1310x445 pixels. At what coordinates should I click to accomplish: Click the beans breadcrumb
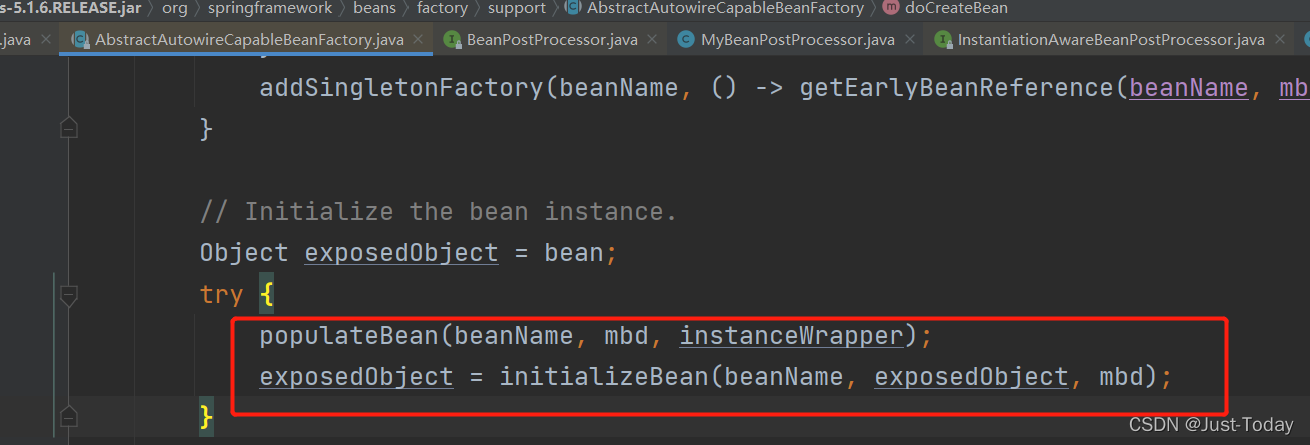click(374, 8)
